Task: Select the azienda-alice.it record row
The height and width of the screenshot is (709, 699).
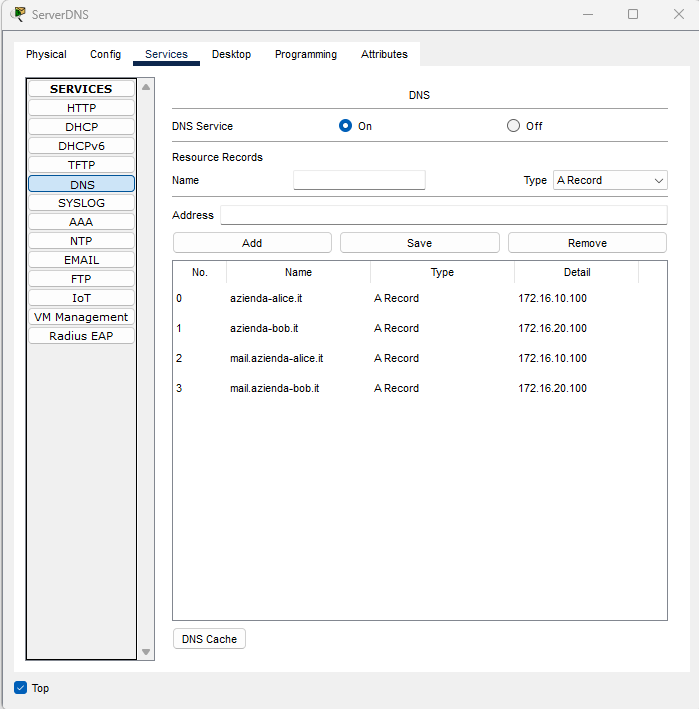Action: [420, 298]
